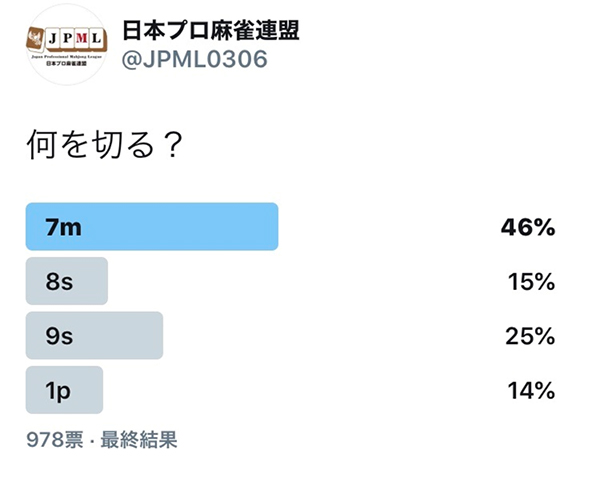Select the 7m poll option bar
The width and height of the screenshot is (600, 486).
click(152, 227)
